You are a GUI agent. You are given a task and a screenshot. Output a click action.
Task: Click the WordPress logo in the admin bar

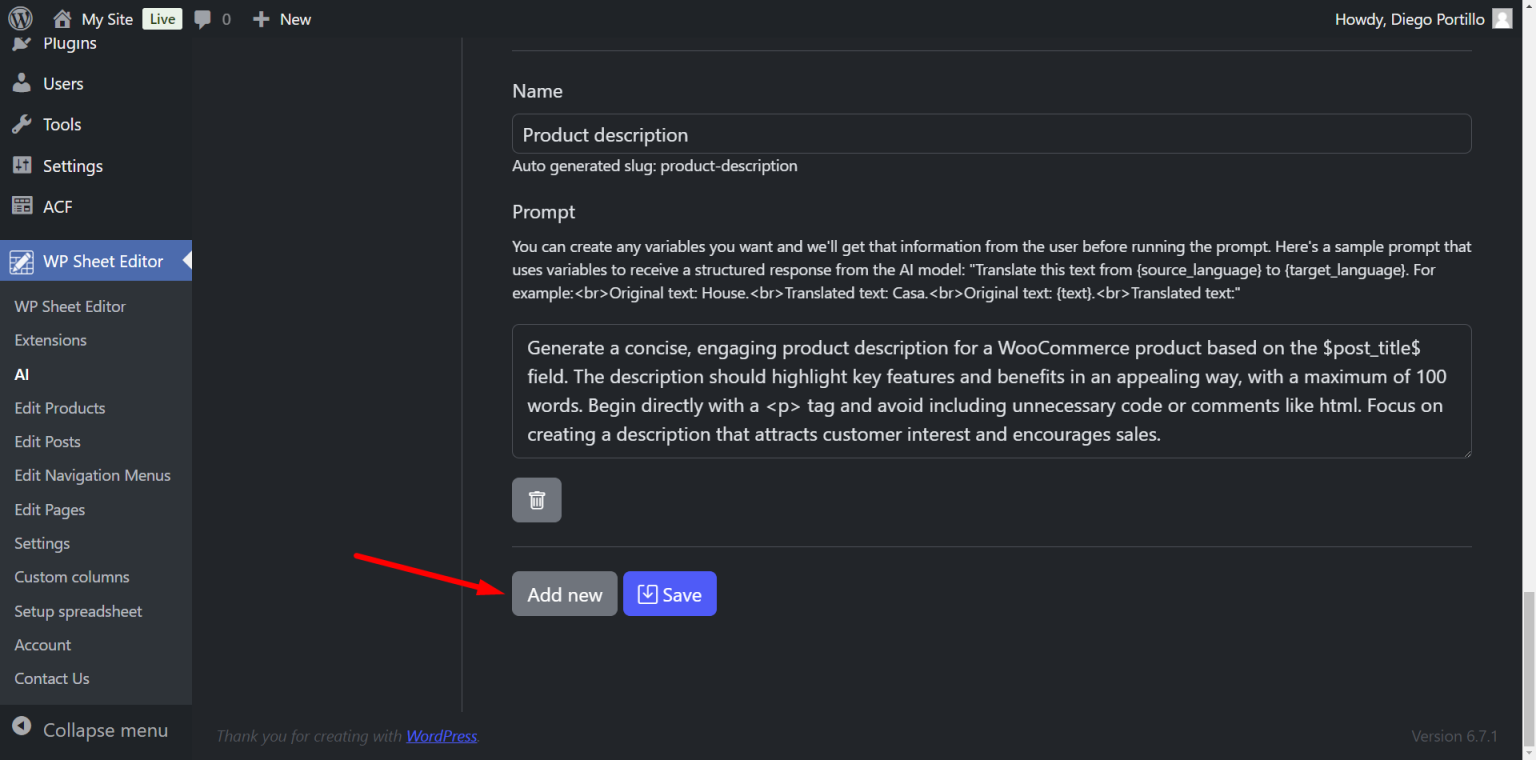tap(19, 18)
